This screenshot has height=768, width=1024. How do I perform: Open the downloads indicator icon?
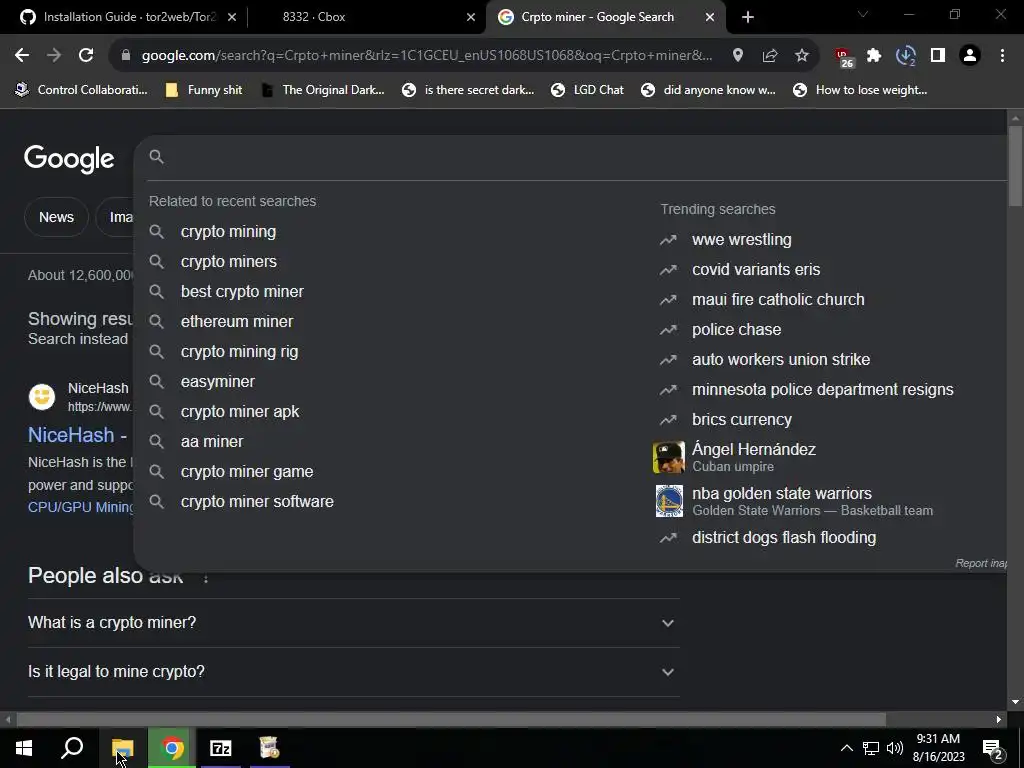click(906, 56)
